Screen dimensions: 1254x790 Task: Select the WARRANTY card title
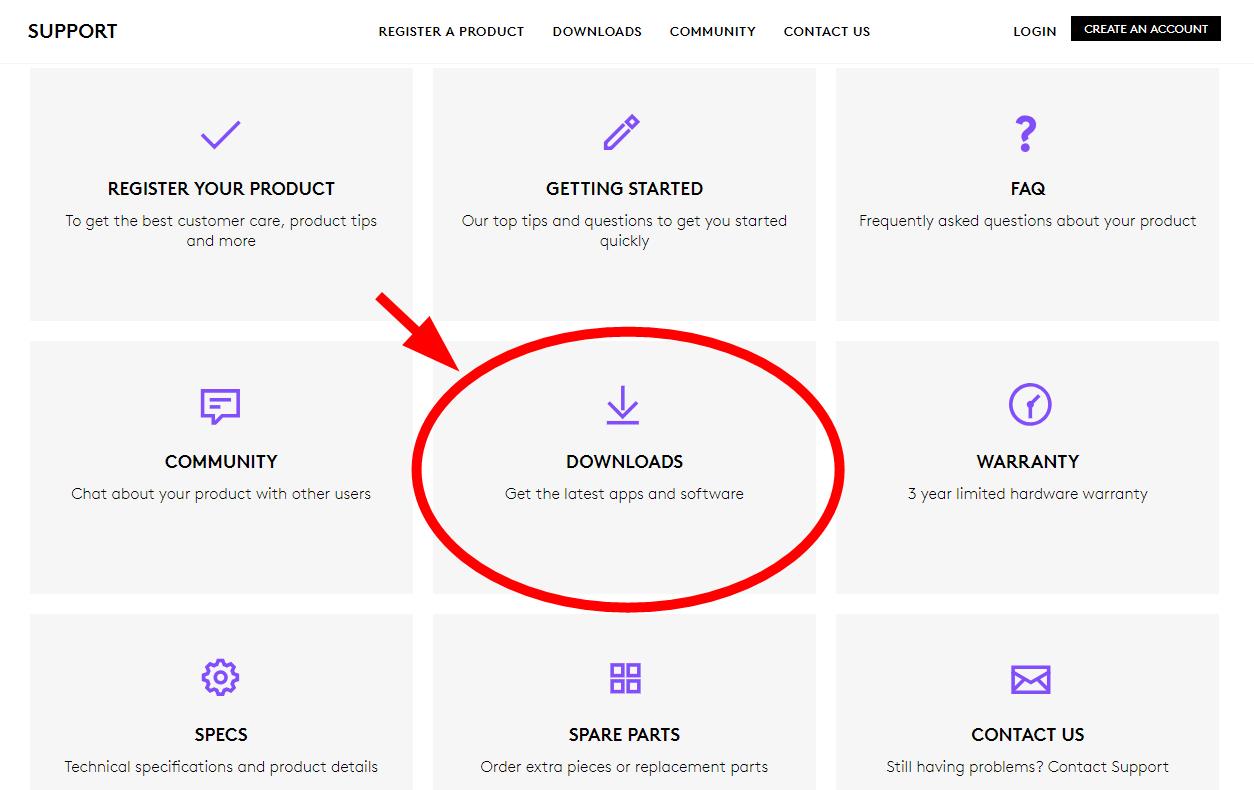[1028, 462]
